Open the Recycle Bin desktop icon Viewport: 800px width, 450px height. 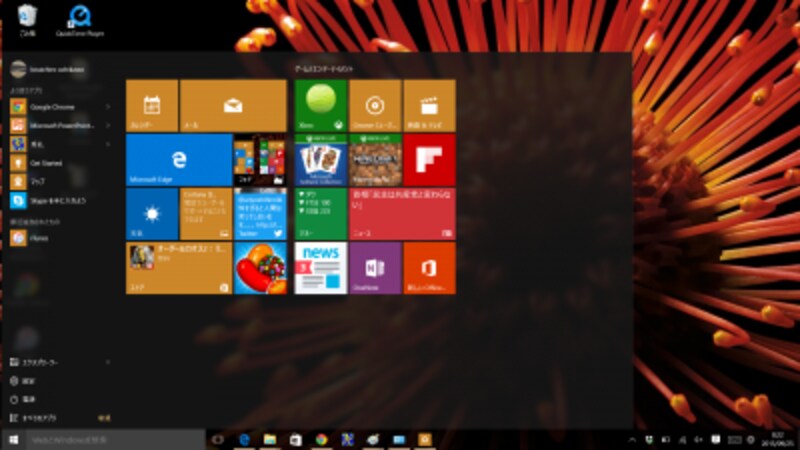(x=27, y=20)
